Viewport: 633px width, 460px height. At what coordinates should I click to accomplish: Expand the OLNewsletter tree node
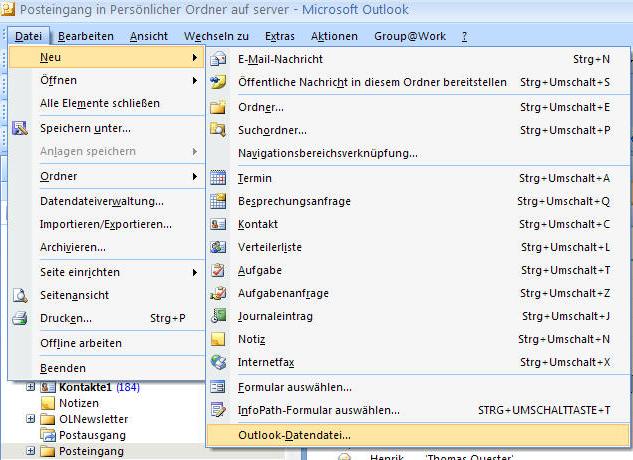pos(30,419)
